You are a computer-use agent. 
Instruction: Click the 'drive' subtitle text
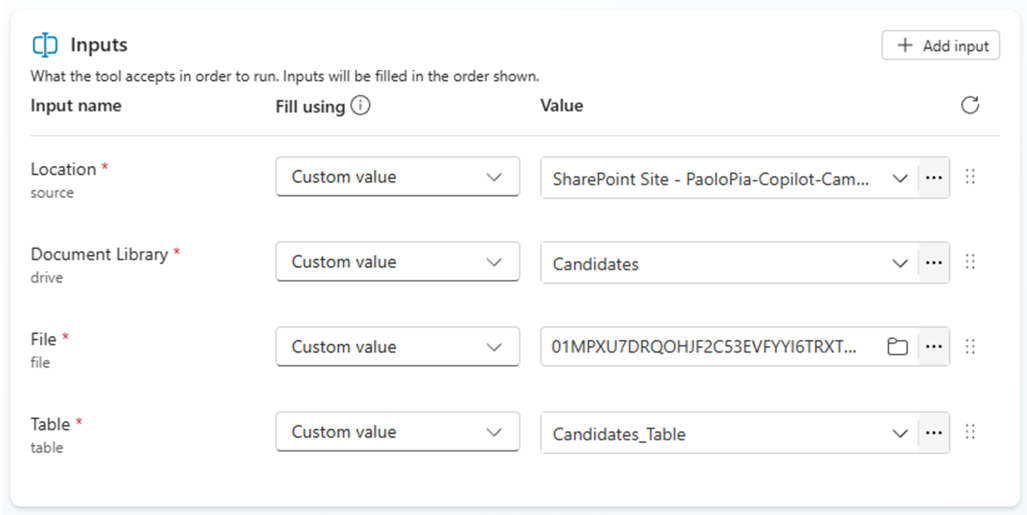(47, 277)
